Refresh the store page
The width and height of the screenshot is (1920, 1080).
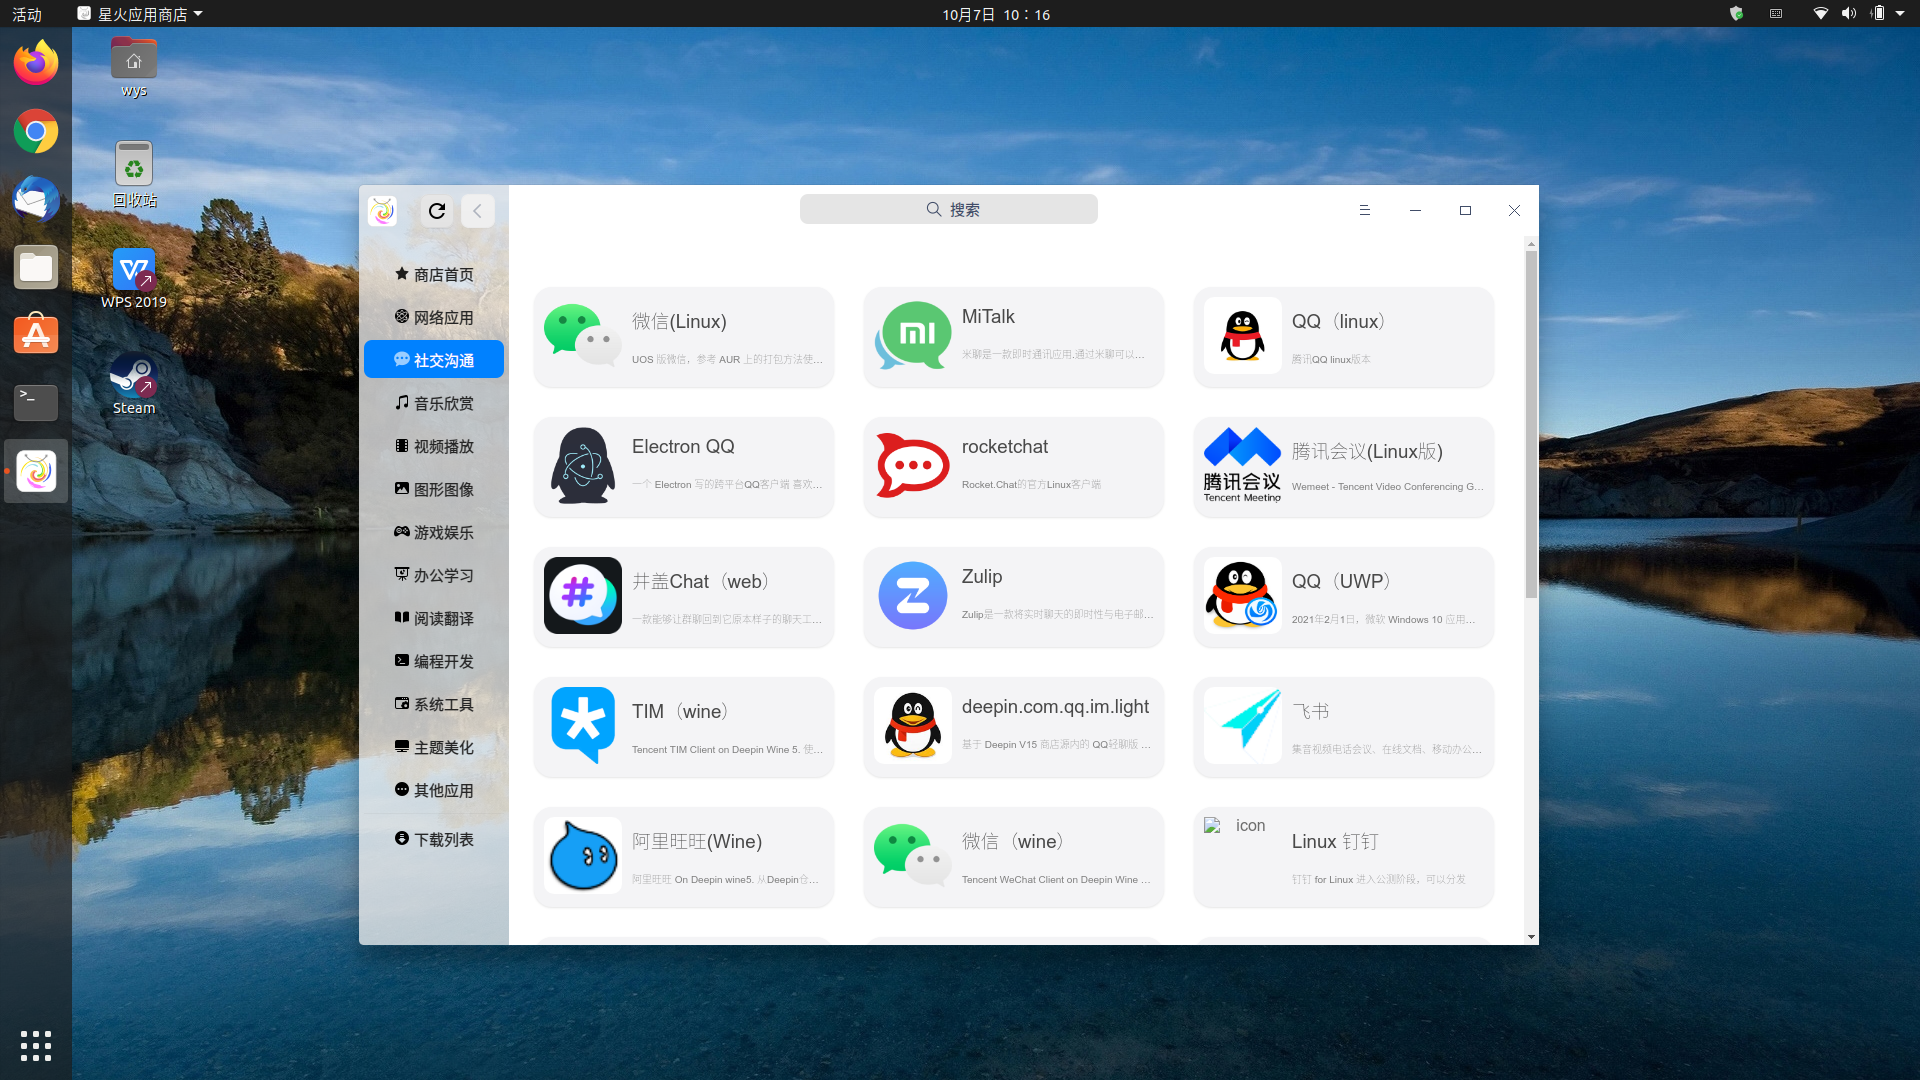pyautogui.click(x=437, y=210)
